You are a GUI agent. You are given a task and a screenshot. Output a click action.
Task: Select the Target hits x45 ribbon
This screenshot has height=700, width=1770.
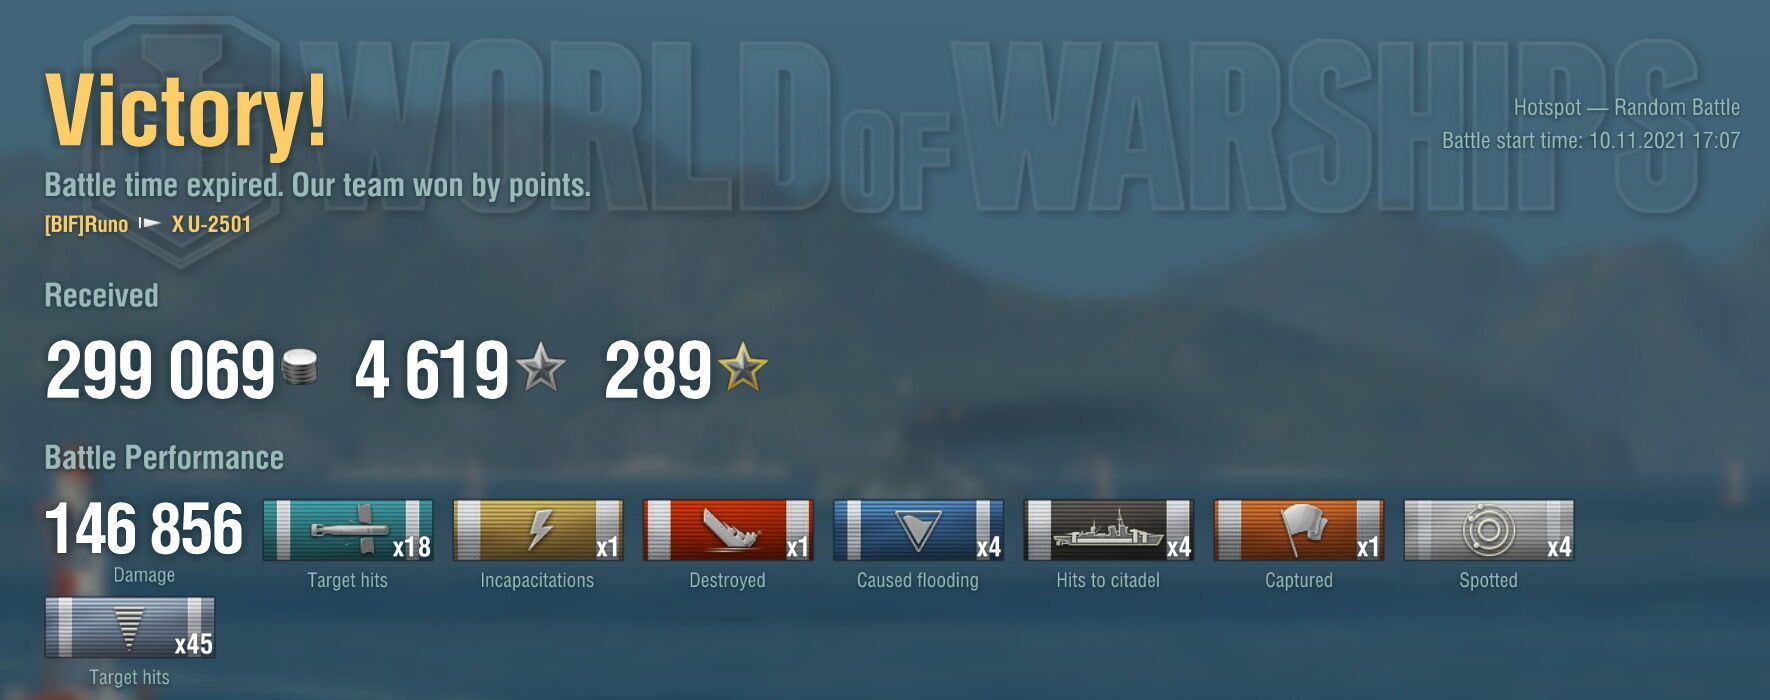[130, 627]
